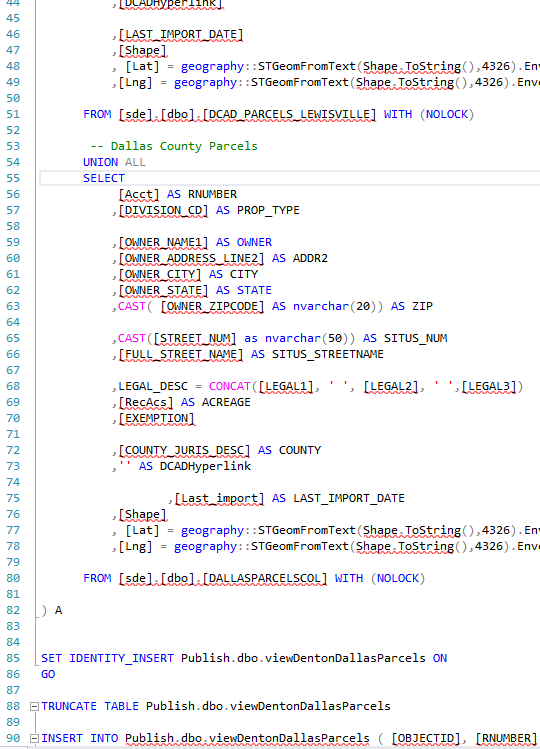Screen dimensions: 540x749
Task: Click the [LEGAL3] argument
Action: 489,386
